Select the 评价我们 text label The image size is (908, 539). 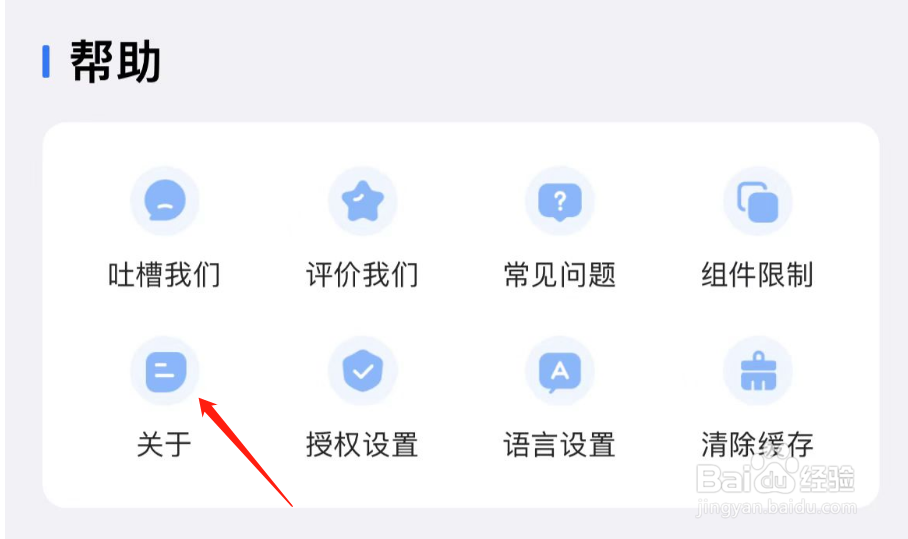tap(363, 274)
